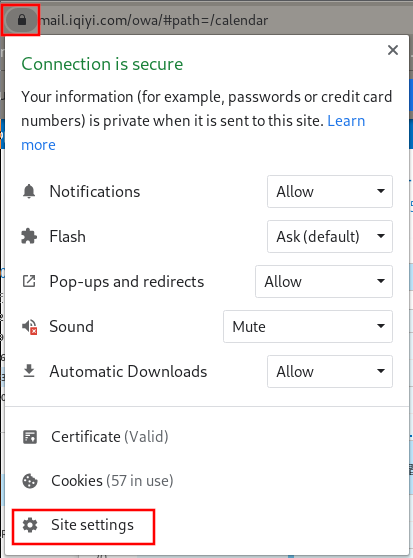413x558 pixels.
Task: Click the Flash puzzle piece icon
Action: [29, 236]
